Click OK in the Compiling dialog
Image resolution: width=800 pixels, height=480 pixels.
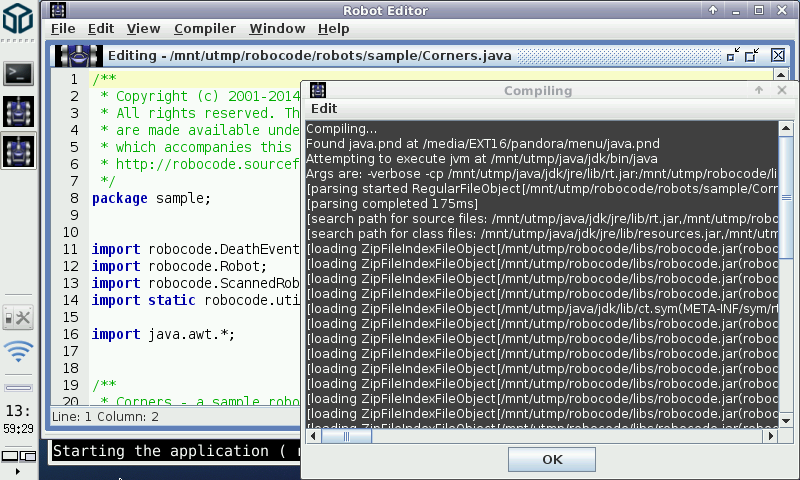(x=552, y=460)
